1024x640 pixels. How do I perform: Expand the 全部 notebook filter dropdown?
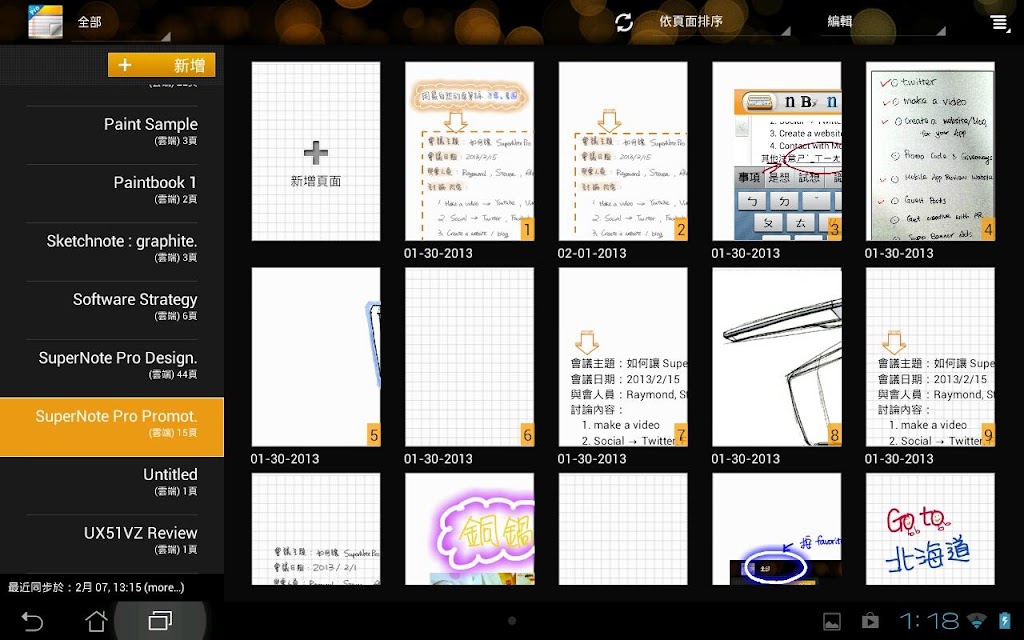point(121,22)
